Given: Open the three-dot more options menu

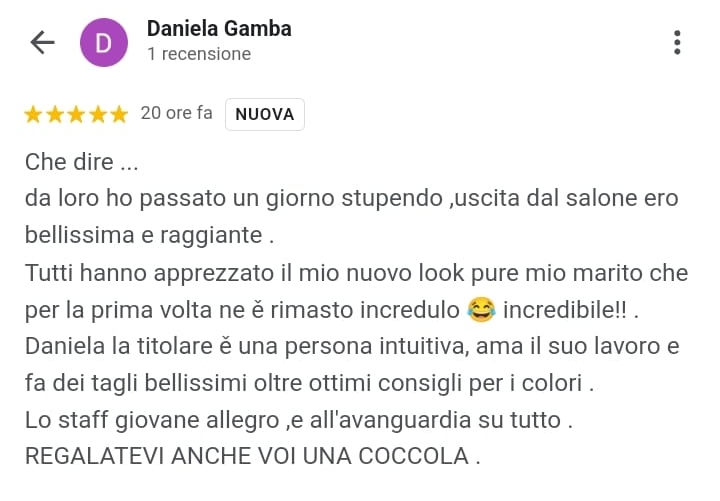Looking at the screenshot, I should click(677, 43).
